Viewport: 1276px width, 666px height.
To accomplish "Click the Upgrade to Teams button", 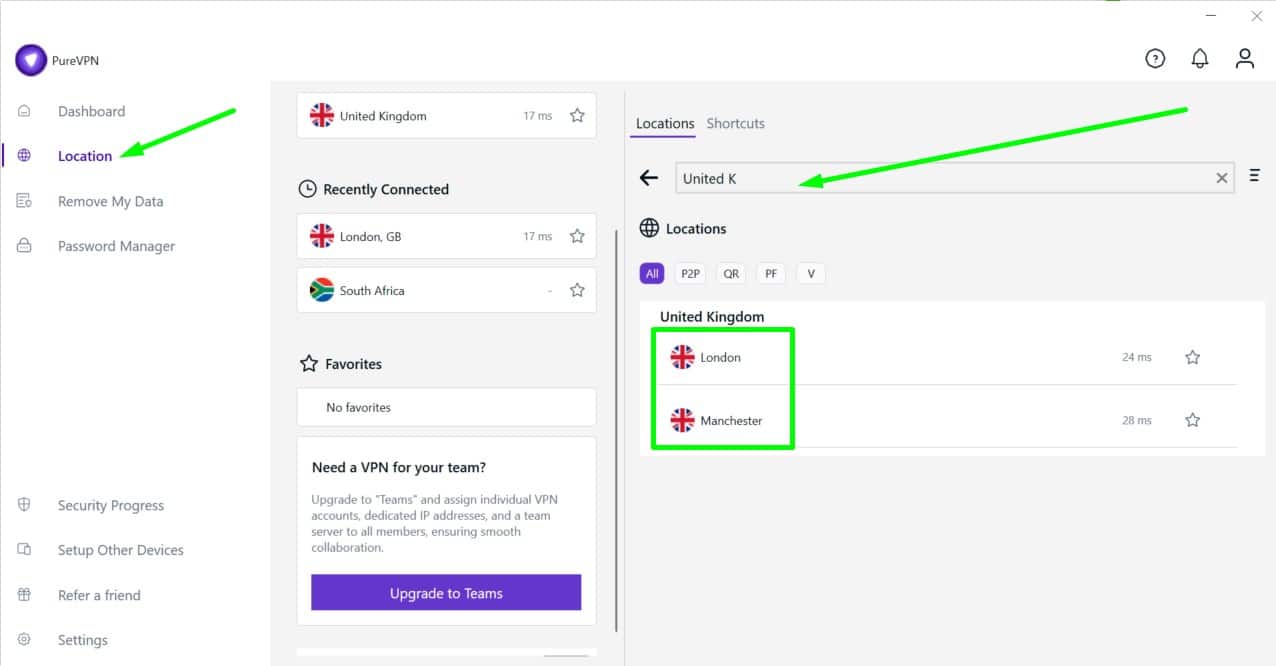I will pos(446,592).
